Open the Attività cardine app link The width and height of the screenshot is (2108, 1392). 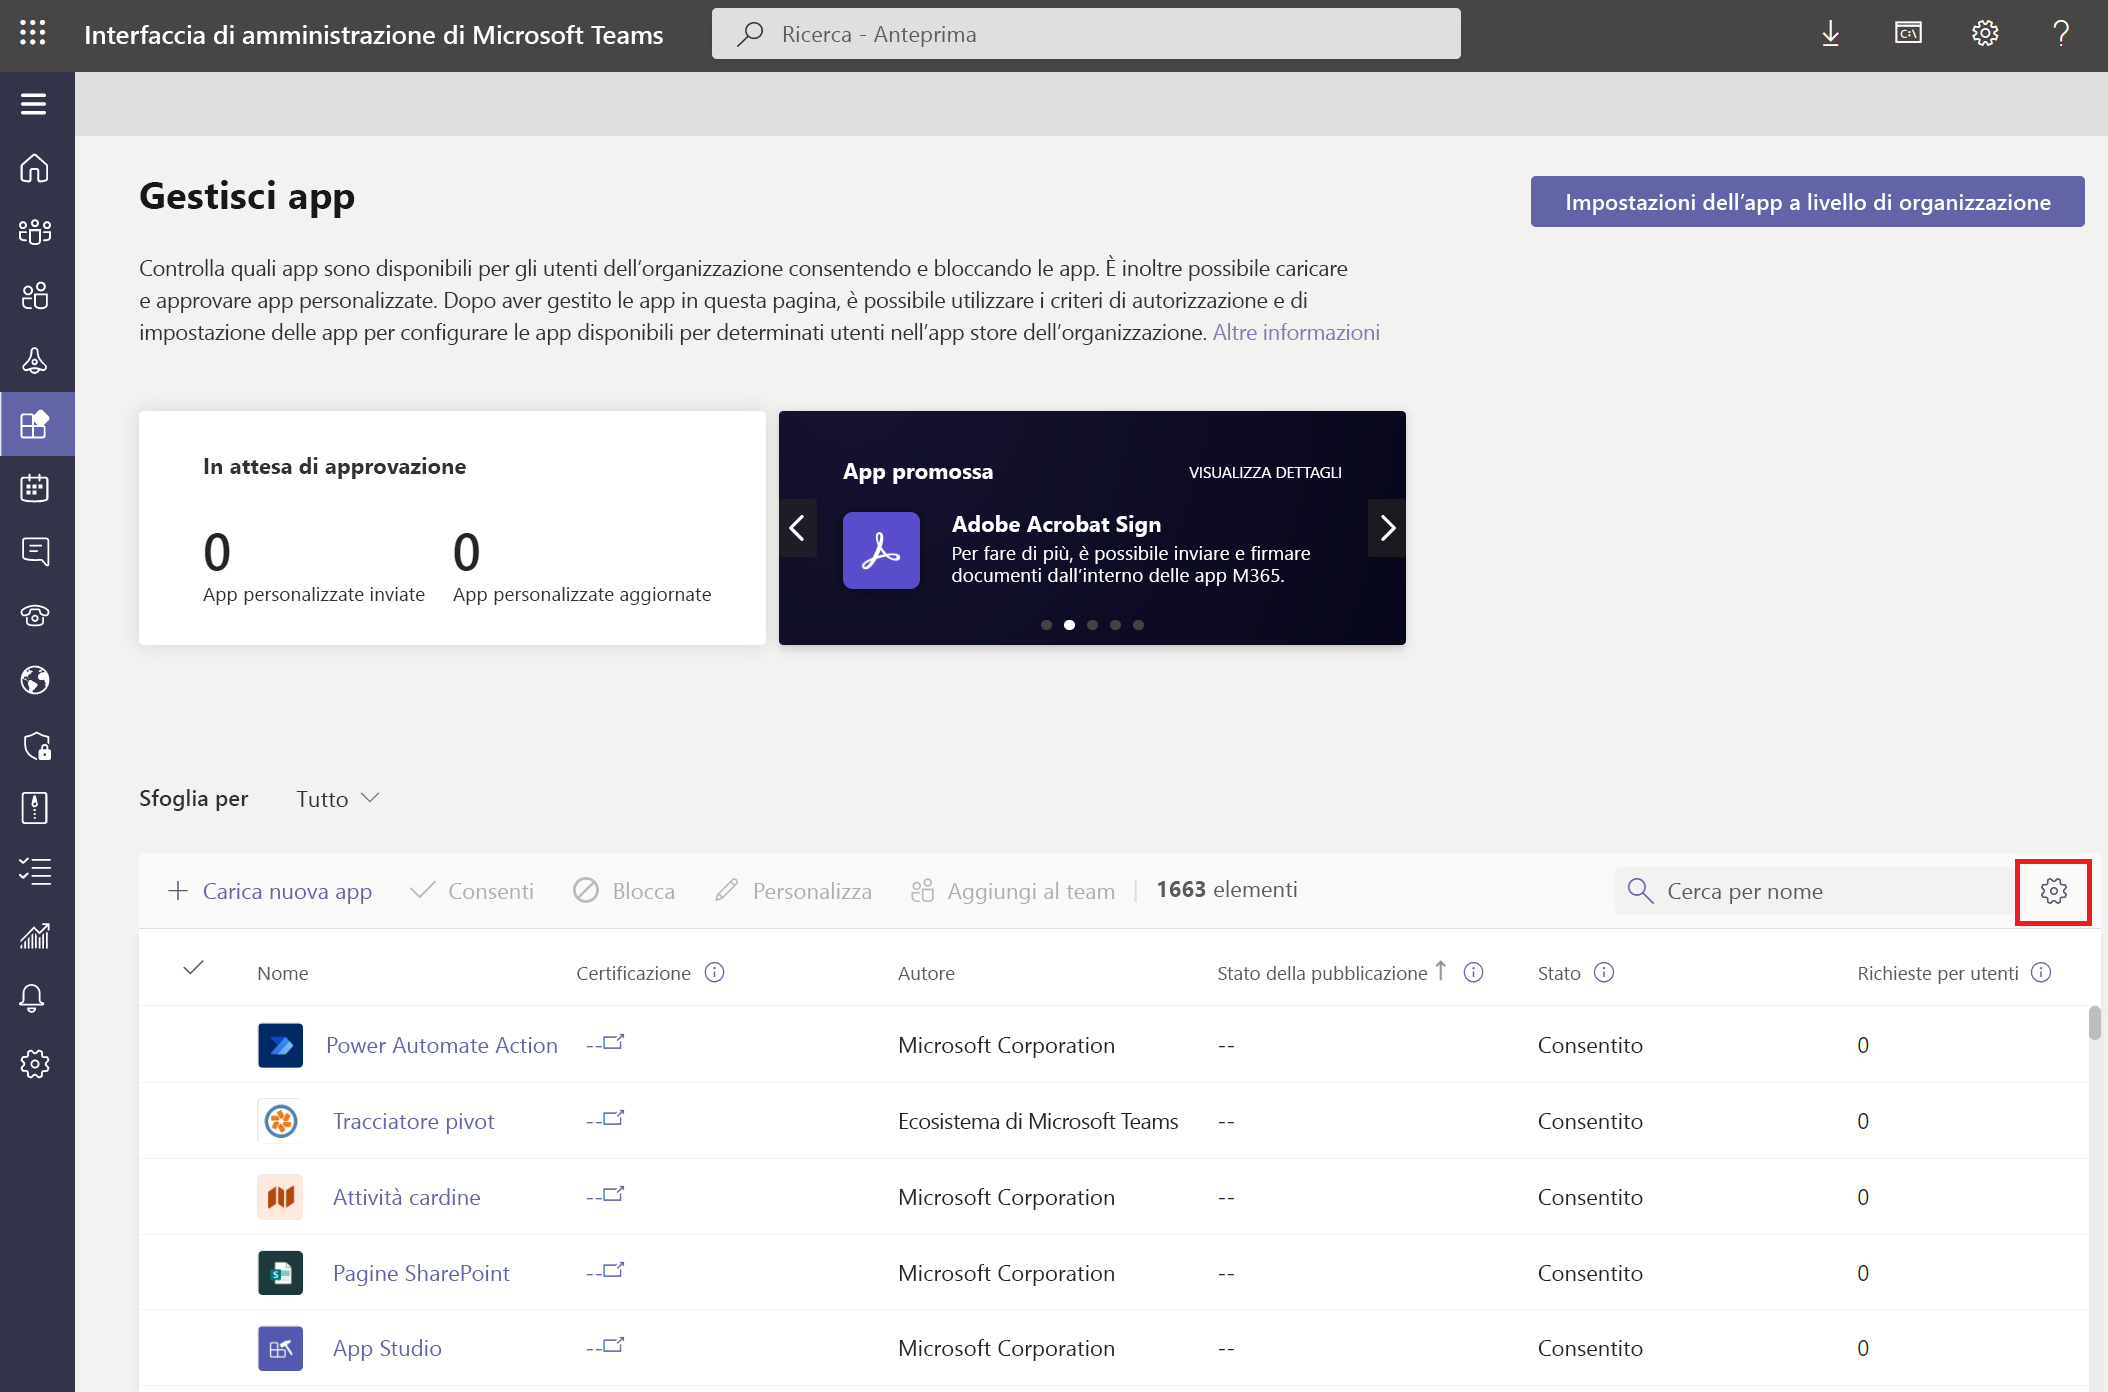407,1197
